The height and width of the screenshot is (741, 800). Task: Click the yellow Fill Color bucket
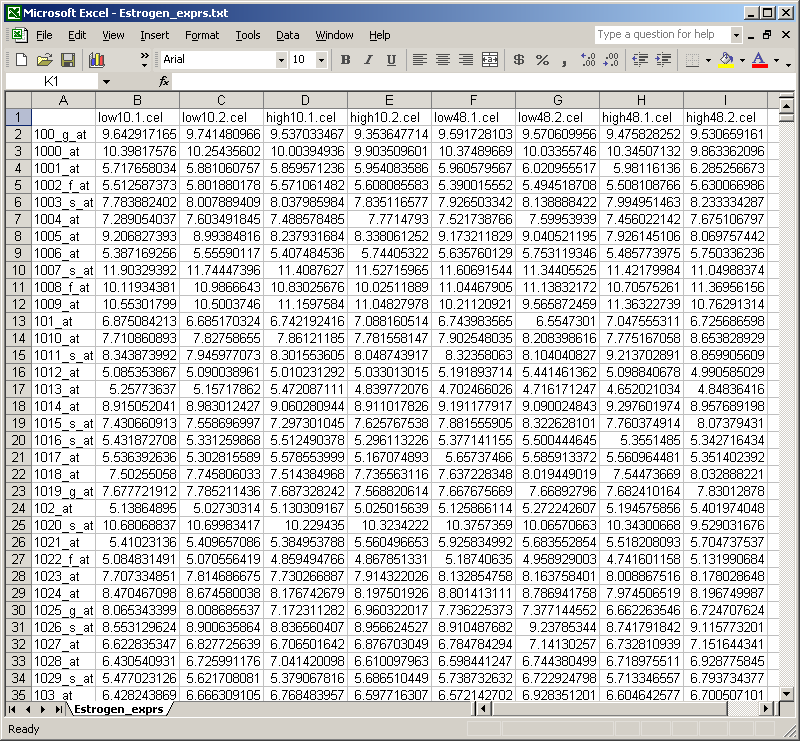[x=725, y=60]
